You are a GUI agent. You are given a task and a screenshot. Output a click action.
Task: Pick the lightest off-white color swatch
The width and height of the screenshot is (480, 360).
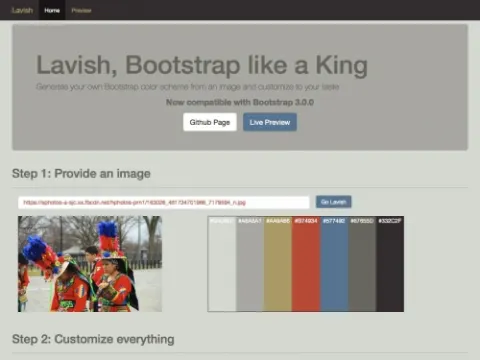222,264
